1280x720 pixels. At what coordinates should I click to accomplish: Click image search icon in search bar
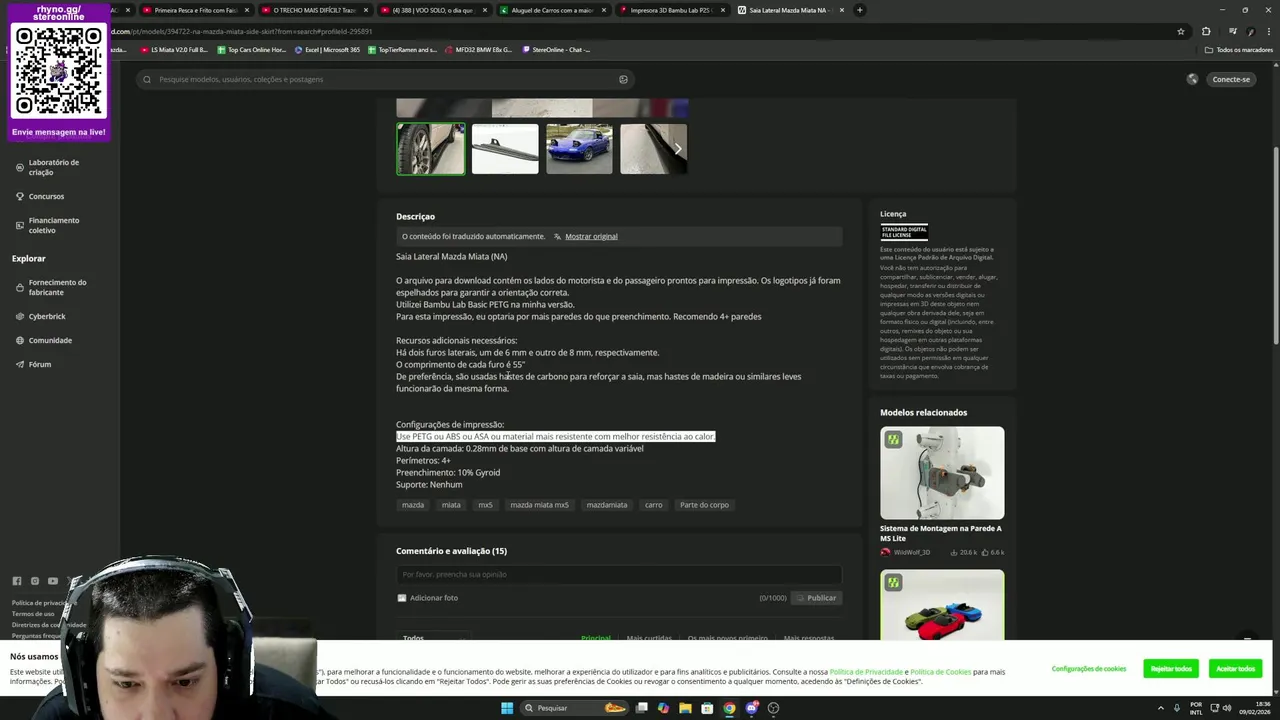tap(623, 79)
